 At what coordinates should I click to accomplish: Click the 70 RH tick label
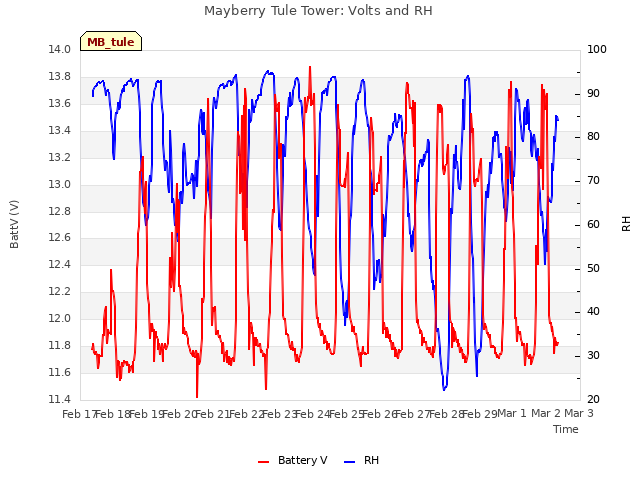coord(593,180)
